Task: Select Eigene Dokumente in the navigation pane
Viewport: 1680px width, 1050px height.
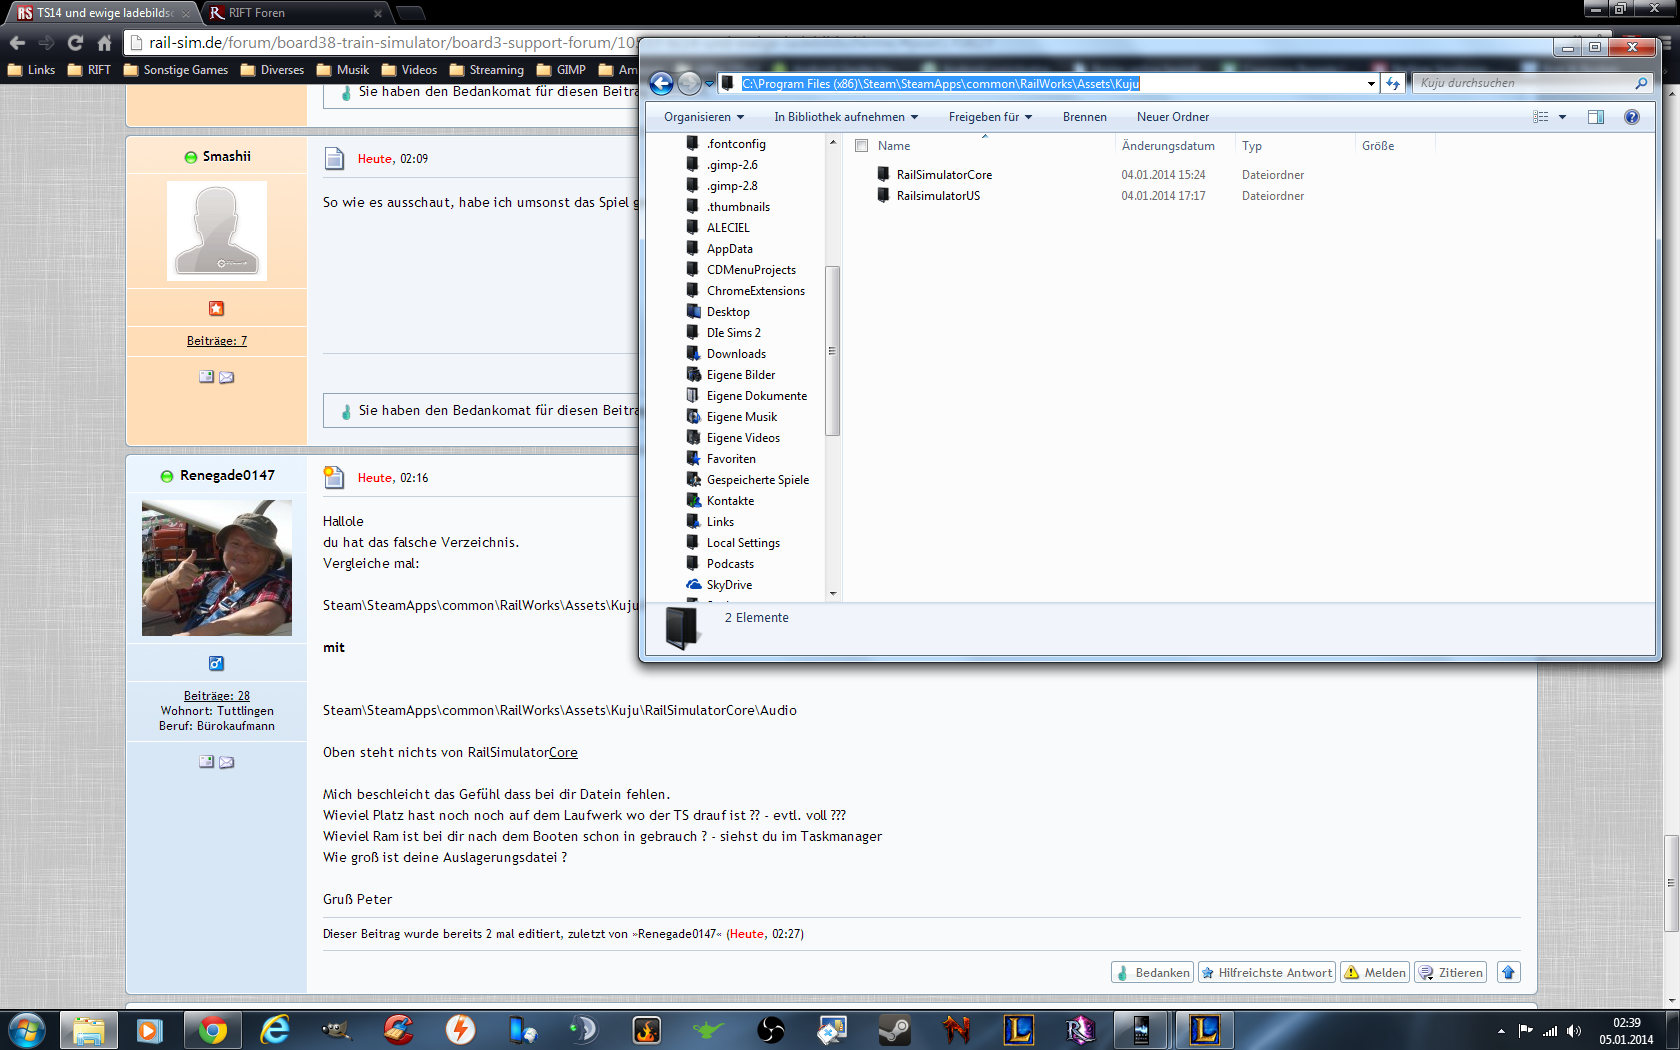Action: [x=755, y=396]
